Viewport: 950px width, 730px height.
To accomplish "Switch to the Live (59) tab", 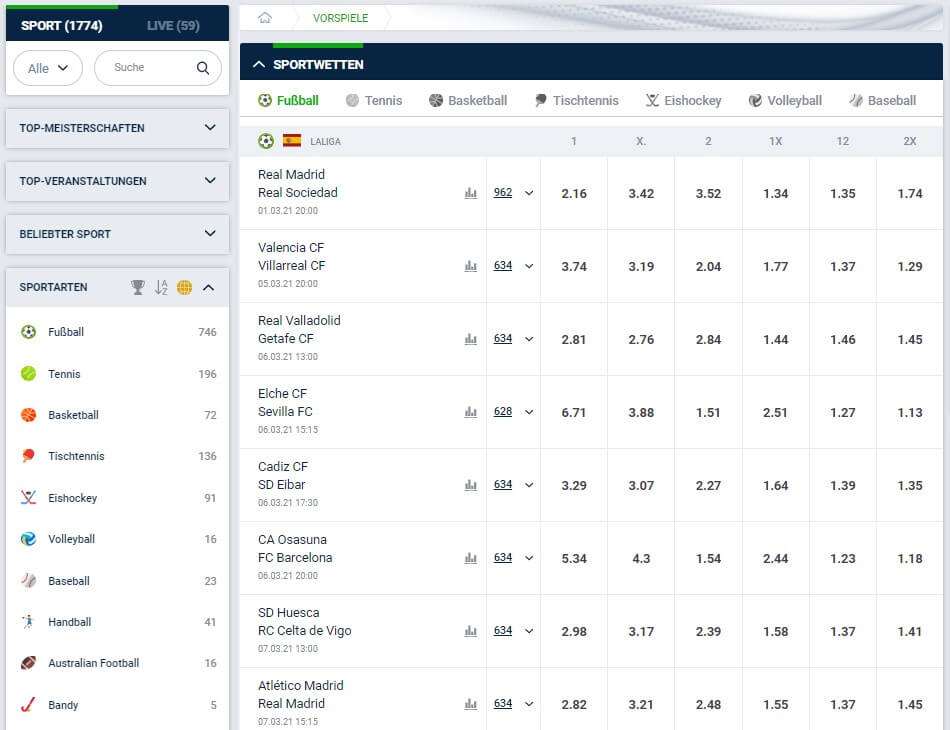I will [173, 25].
